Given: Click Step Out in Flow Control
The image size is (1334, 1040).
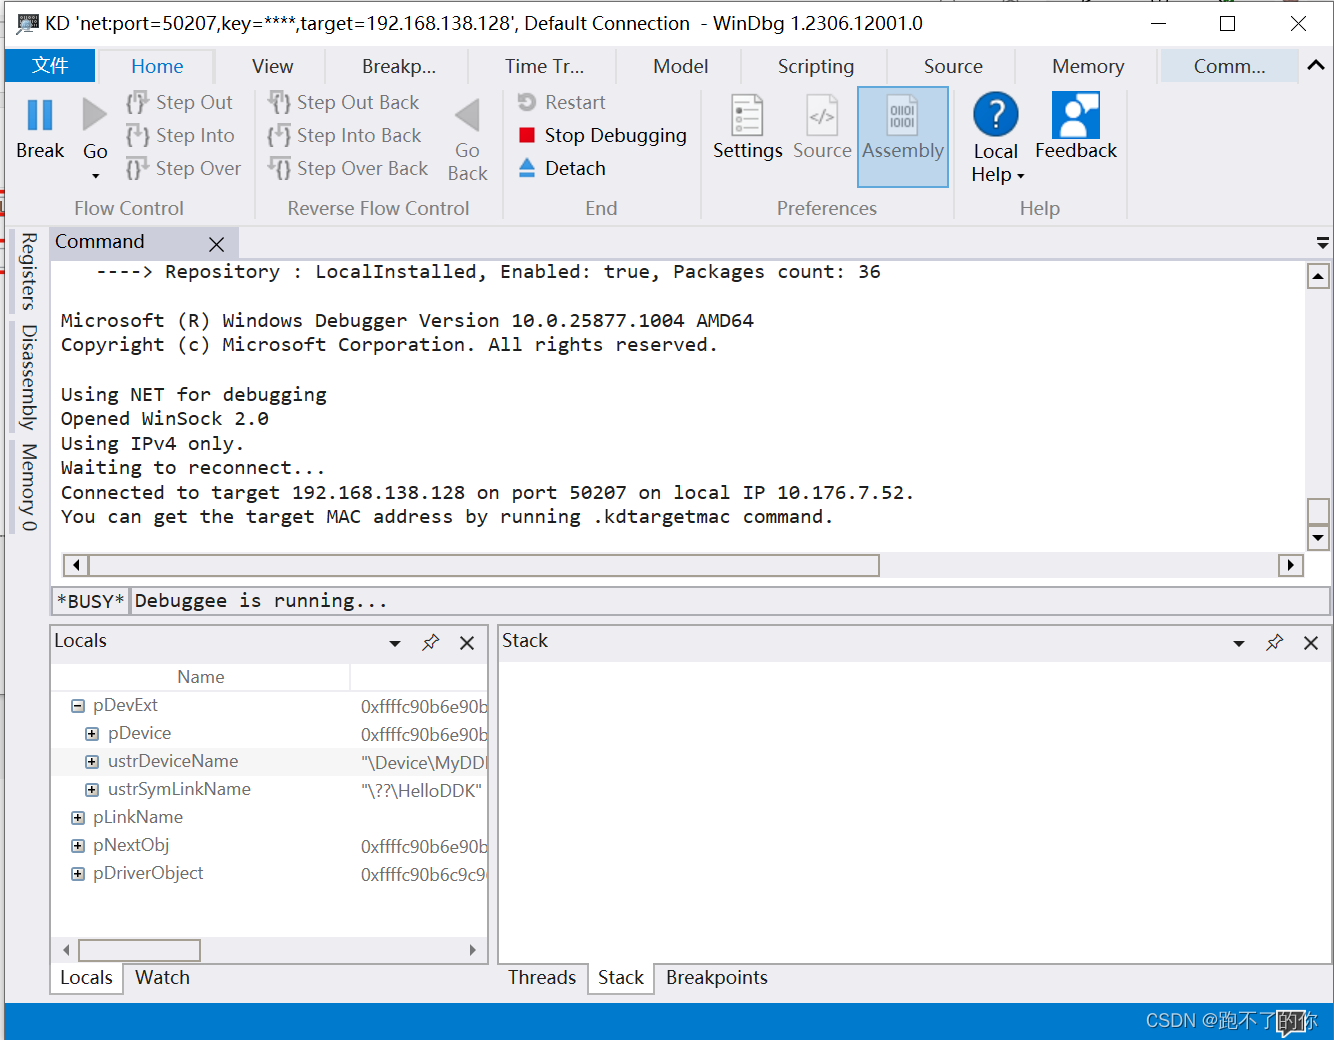Looking at the screenshot, I should (x=180, y=102).
